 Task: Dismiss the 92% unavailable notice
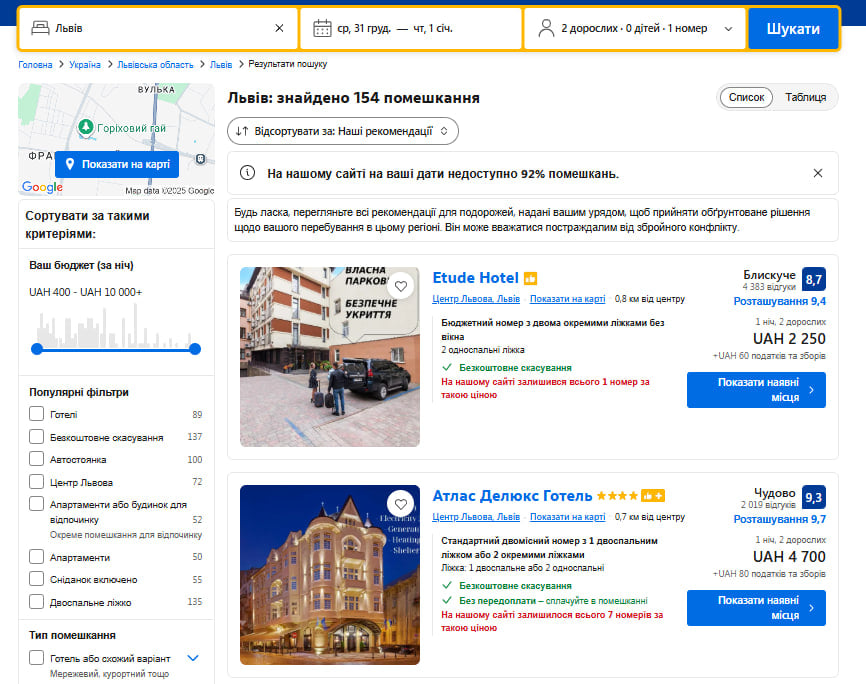tap(818, 173)
